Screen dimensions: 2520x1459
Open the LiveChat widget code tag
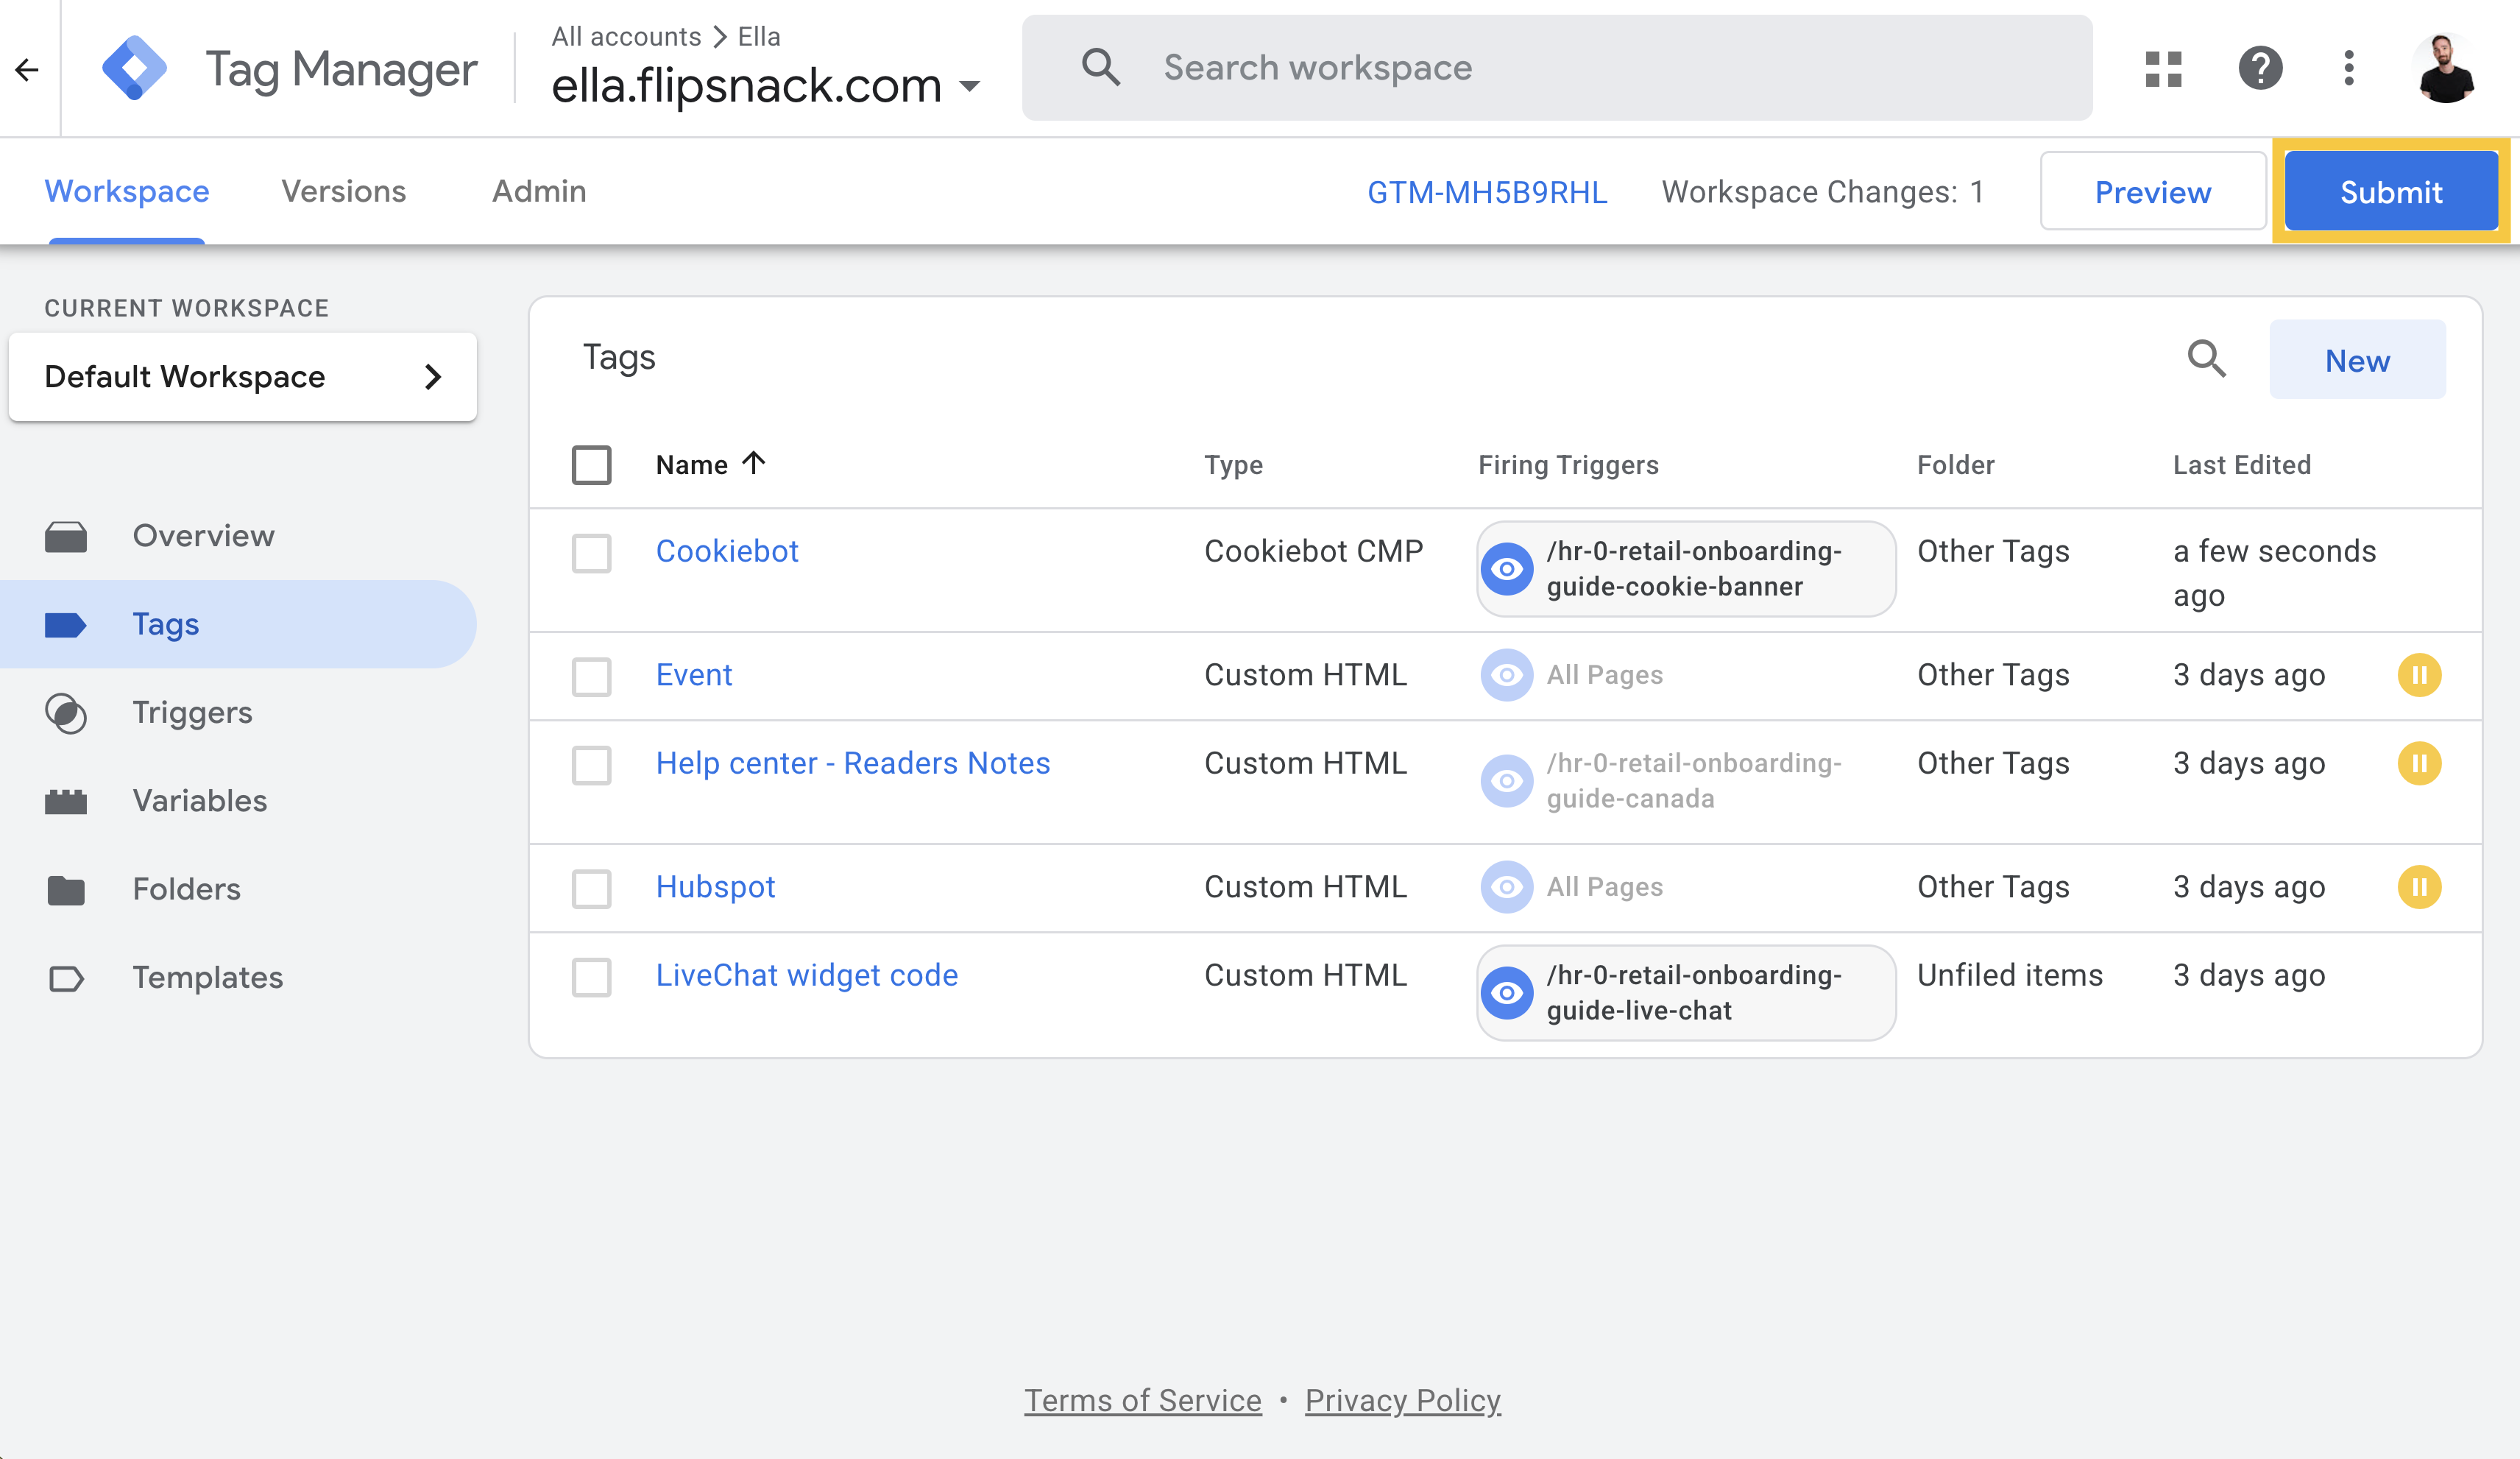[x=807, y=975]
